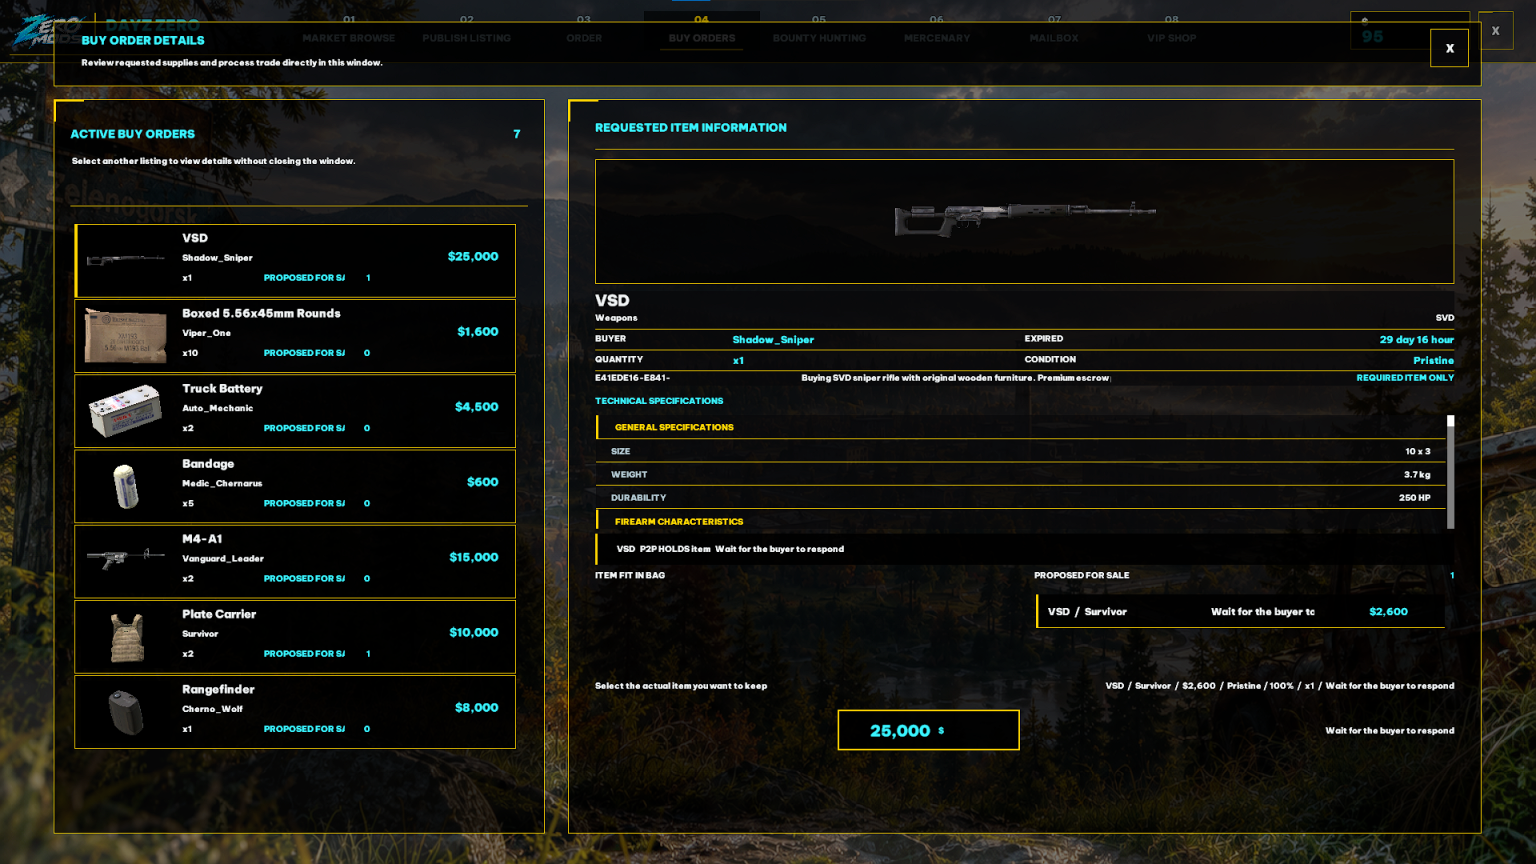The width and height of the screenshot is (1536, 864).
Task: Switch to the Mailbox tab
Action: coord(1054,30)
